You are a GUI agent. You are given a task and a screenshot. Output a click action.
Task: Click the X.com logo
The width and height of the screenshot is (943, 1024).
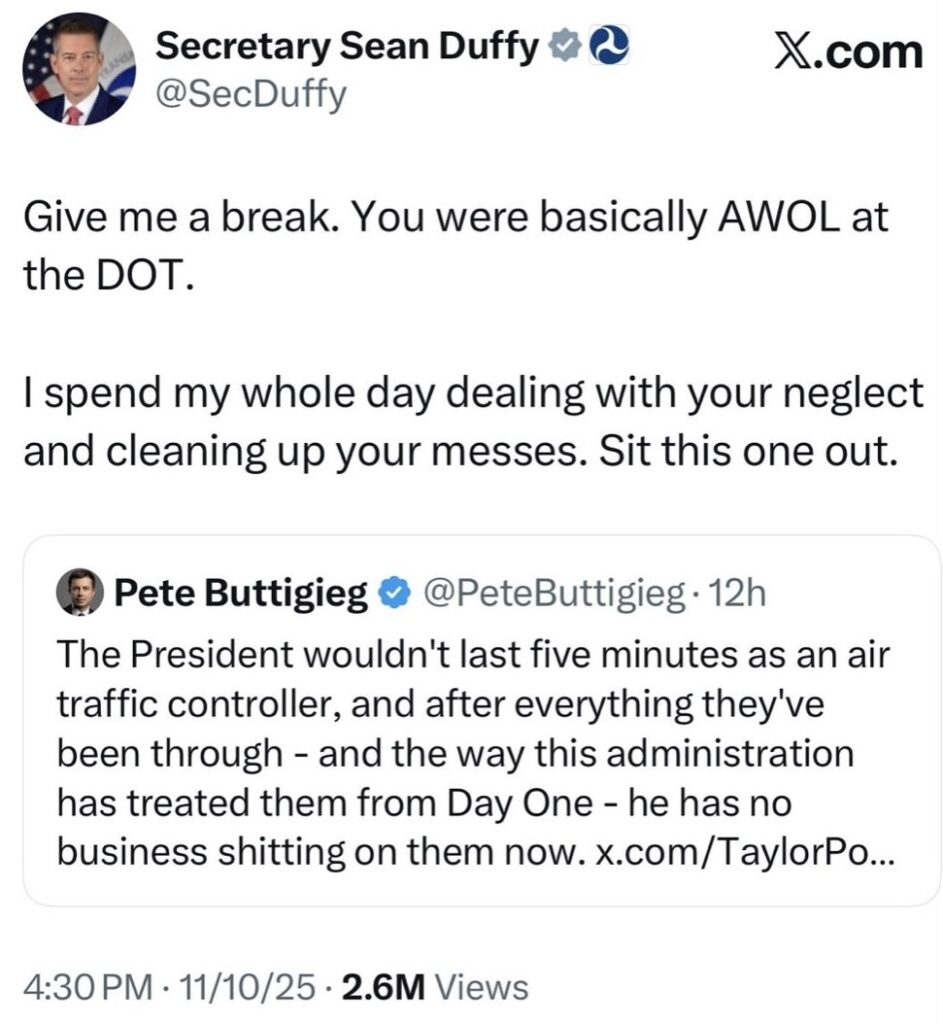[848, 50]
